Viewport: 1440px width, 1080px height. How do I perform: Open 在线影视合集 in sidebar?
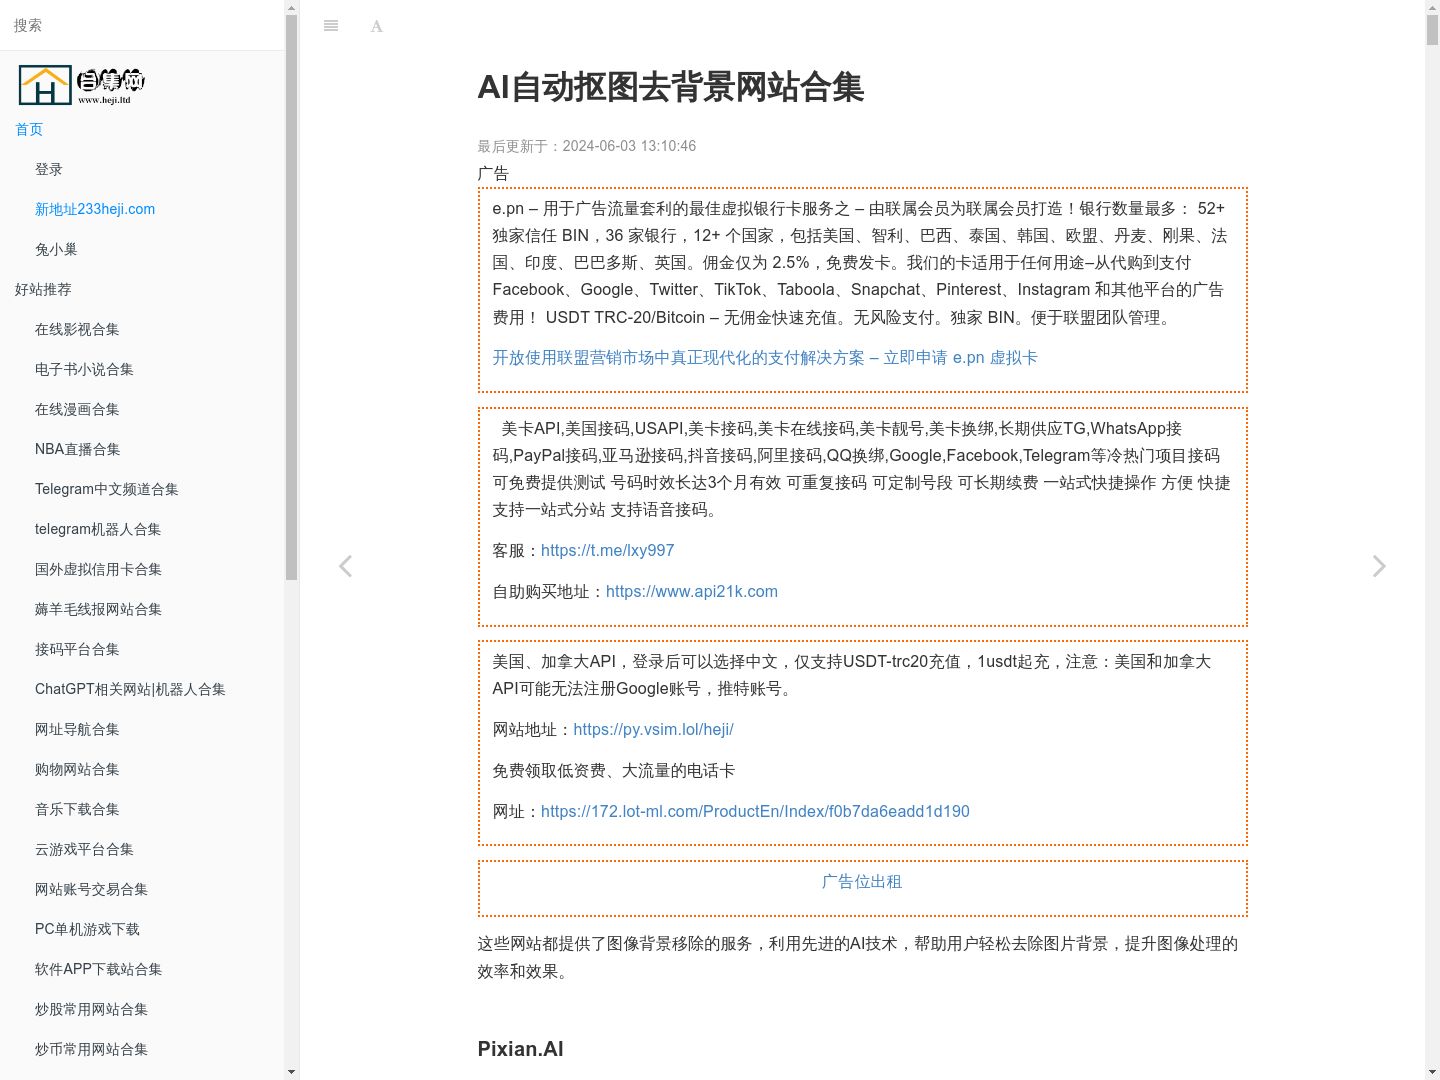click(x=77, y=329)
